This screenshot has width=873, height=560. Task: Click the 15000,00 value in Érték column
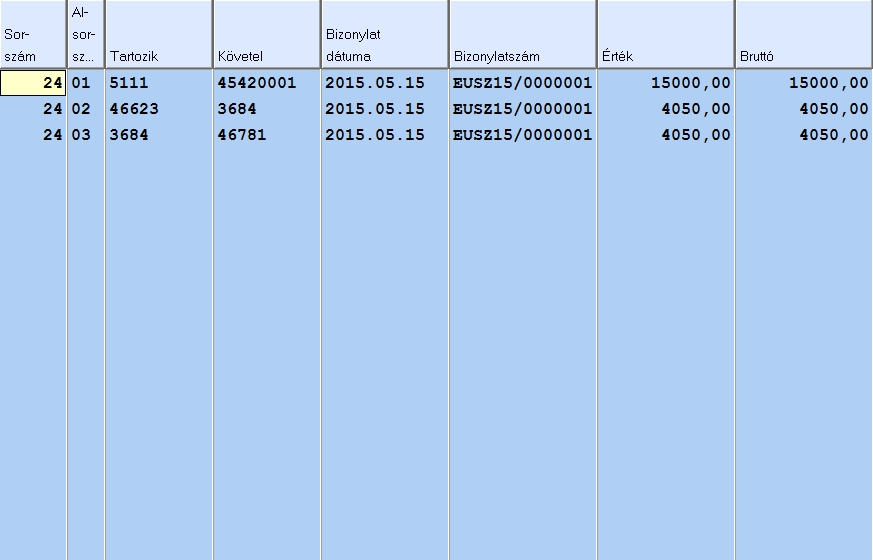[690, 83]
